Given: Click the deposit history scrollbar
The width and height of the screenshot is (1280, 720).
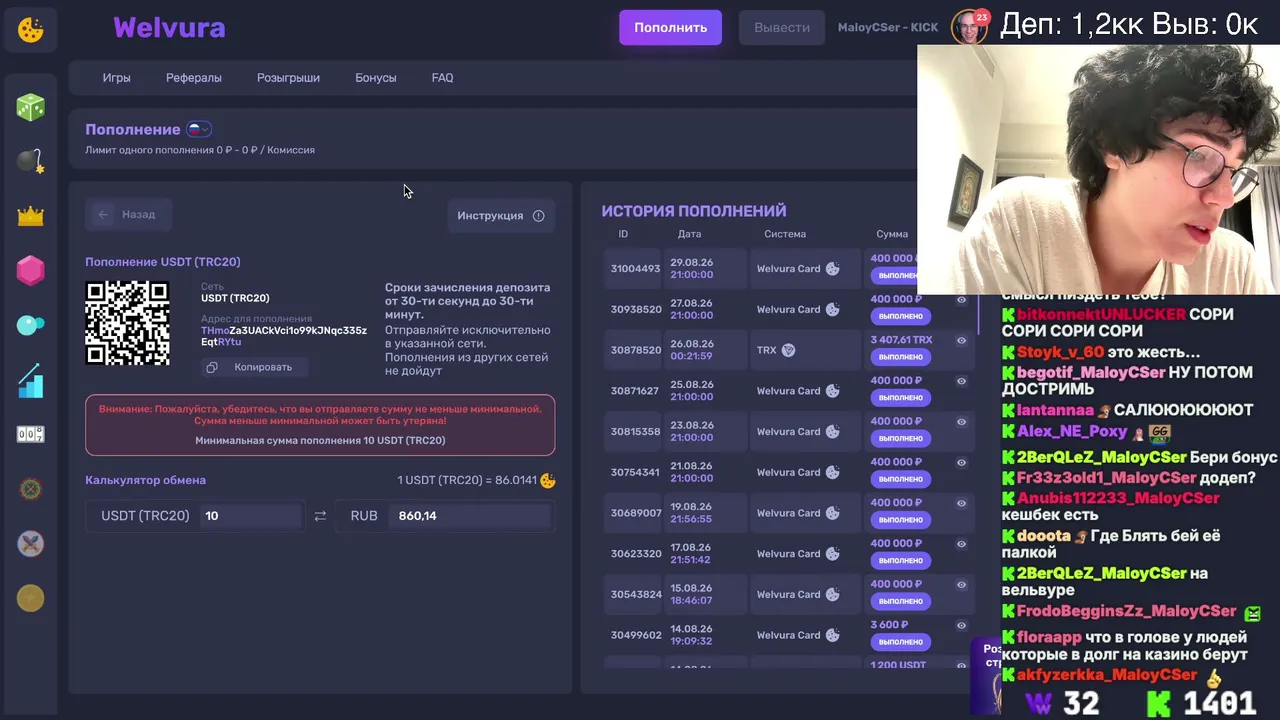Looking at the screenshot, I should coord(977,292).
